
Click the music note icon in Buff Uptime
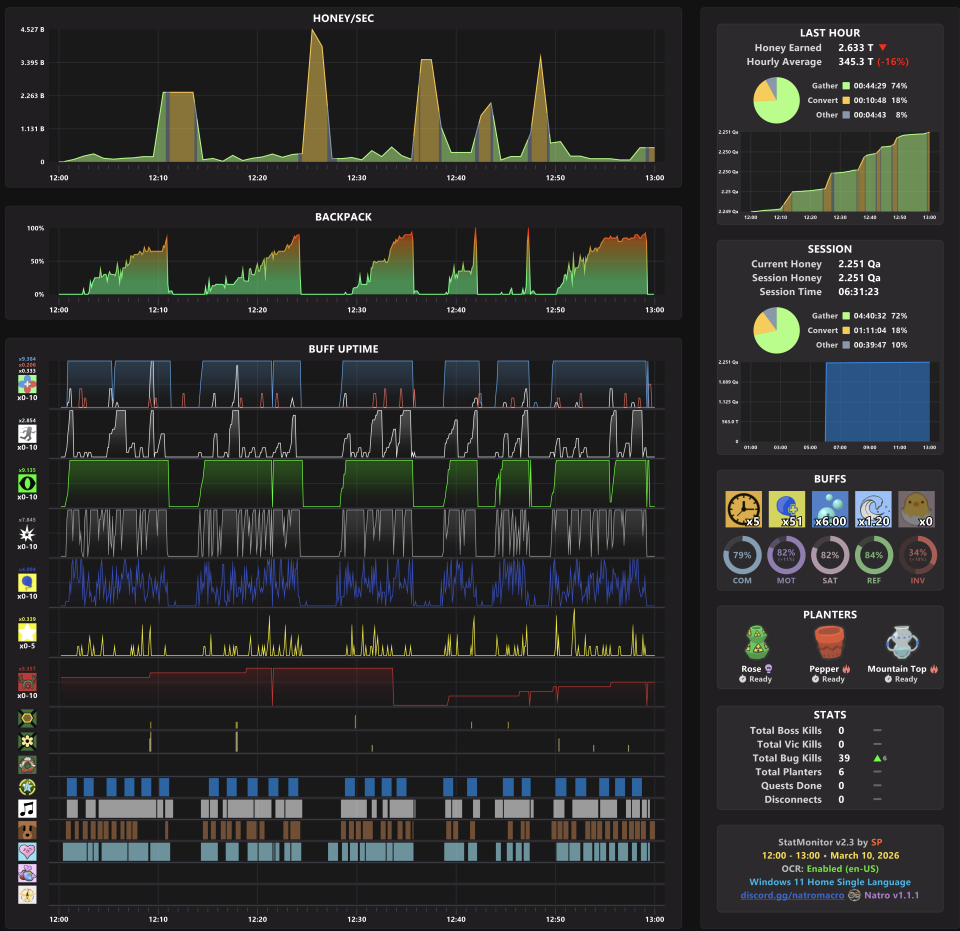coord(28,808)
